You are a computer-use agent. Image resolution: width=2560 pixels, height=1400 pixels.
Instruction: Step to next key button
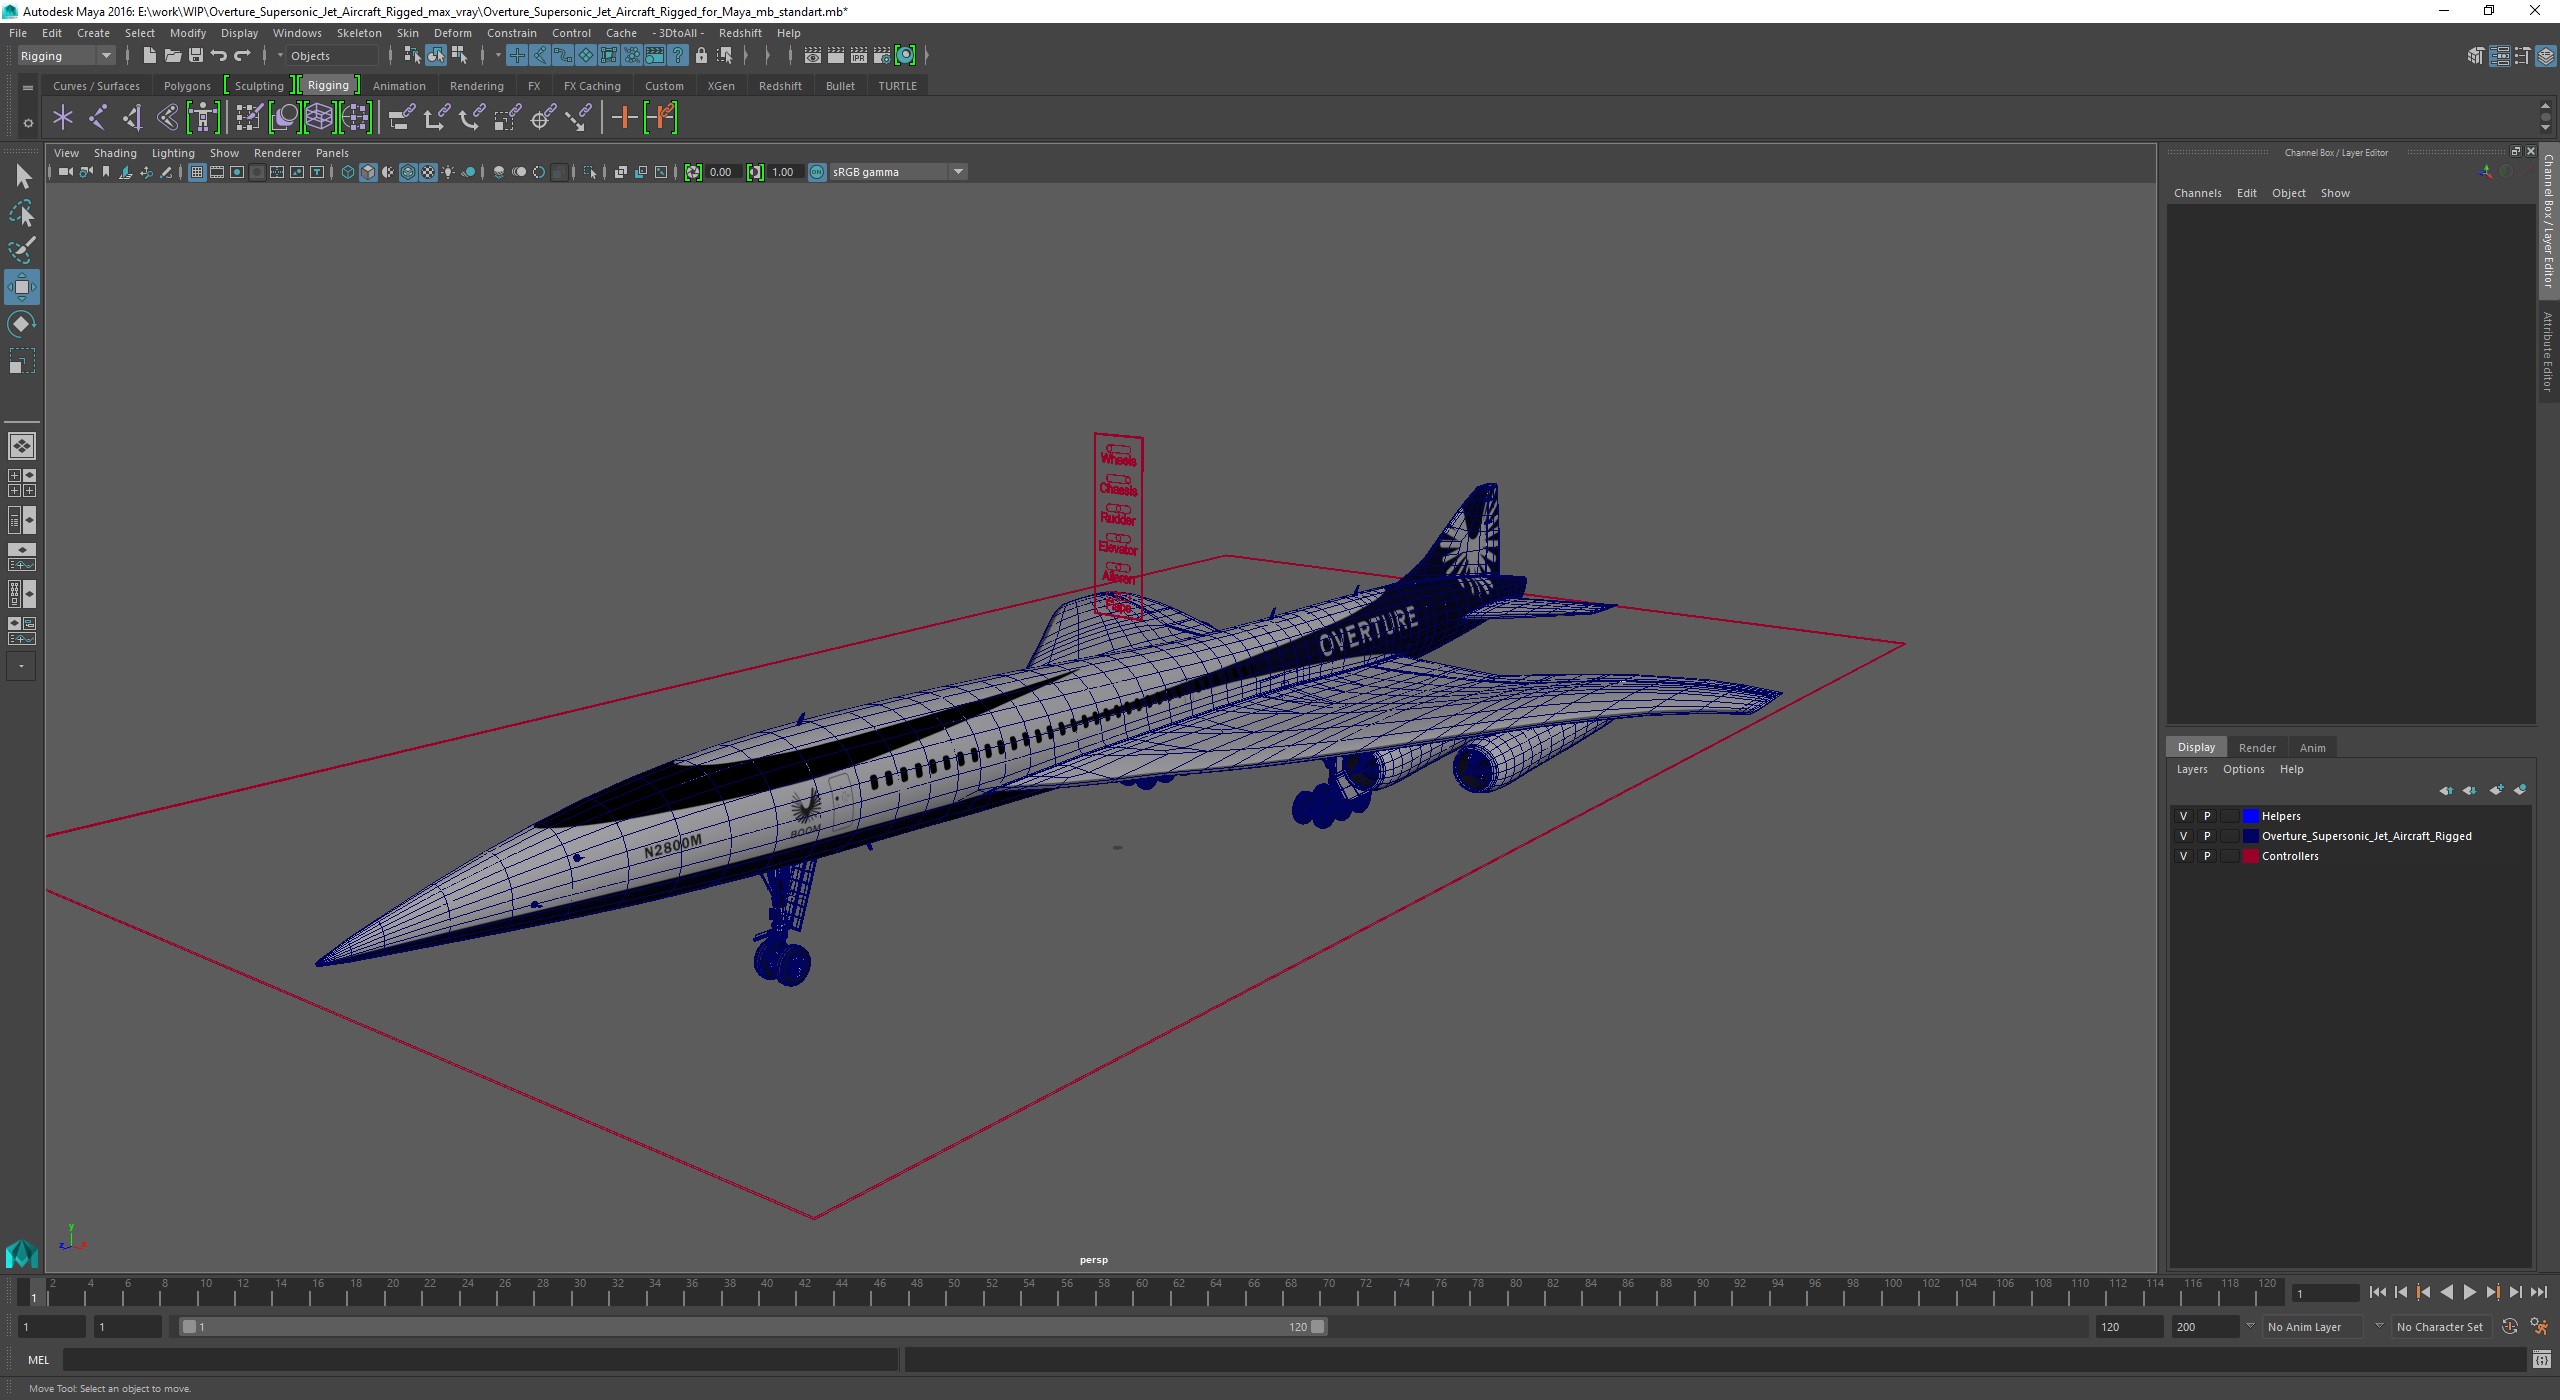click(x=2493, y=1292)
